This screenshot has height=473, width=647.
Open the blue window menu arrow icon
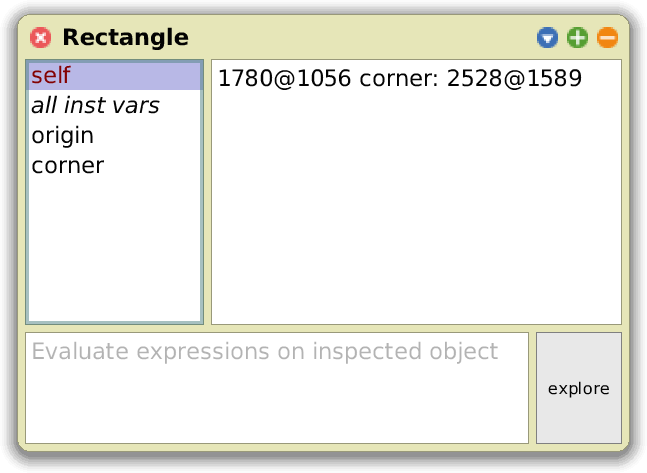click(547, 38)
